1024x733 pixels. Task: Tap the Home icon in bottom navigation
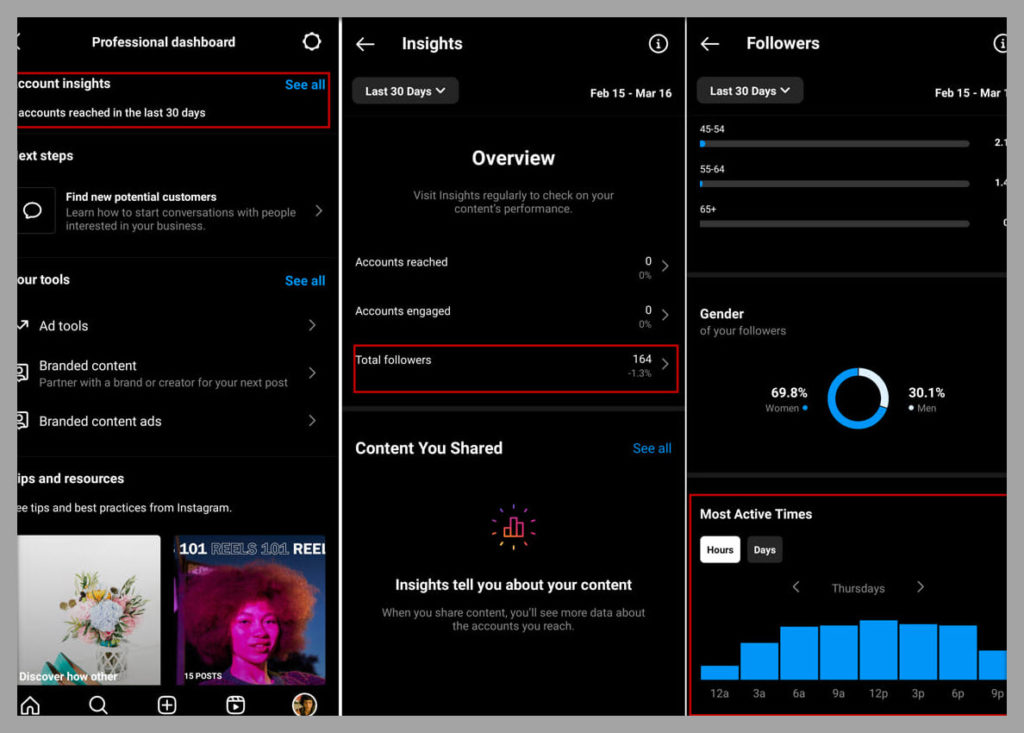[x=30, y=705]
